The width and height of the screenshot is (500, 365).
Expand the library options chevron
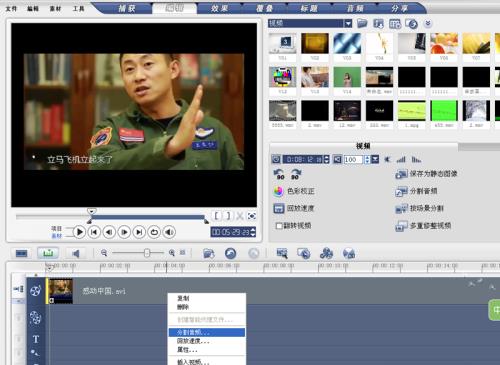[428, 23]
